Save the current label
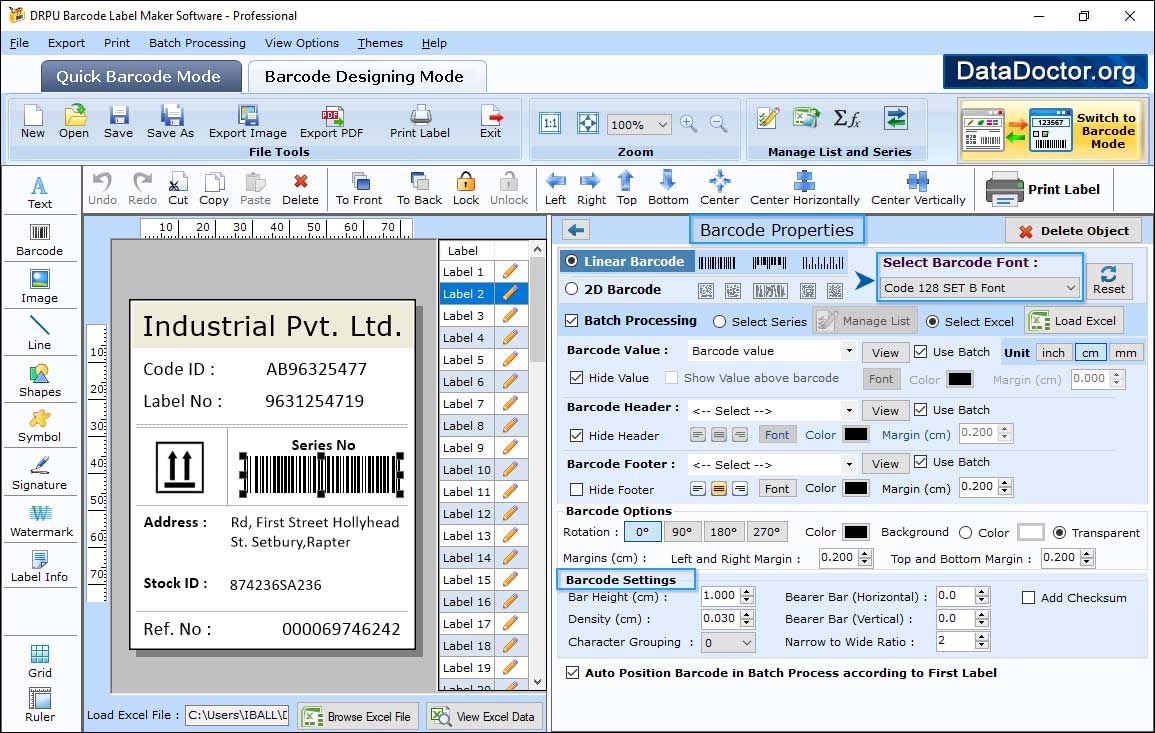The height and width of the screenshot is (733, 1155). coord(118,122)
